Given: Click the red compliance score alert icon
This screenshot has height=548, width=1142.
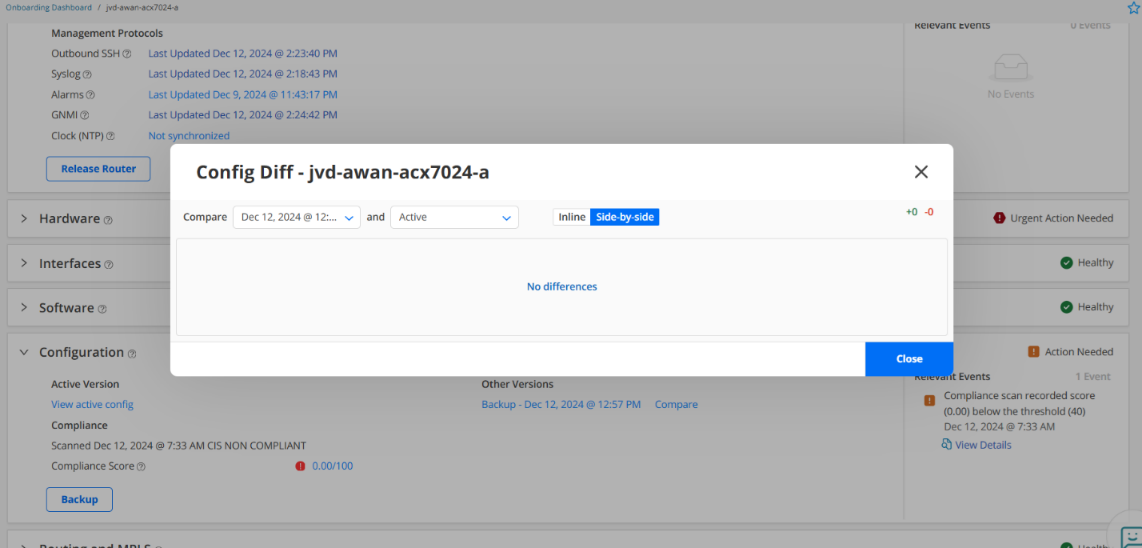Looking at the screenshot, I should pos(300,466).
